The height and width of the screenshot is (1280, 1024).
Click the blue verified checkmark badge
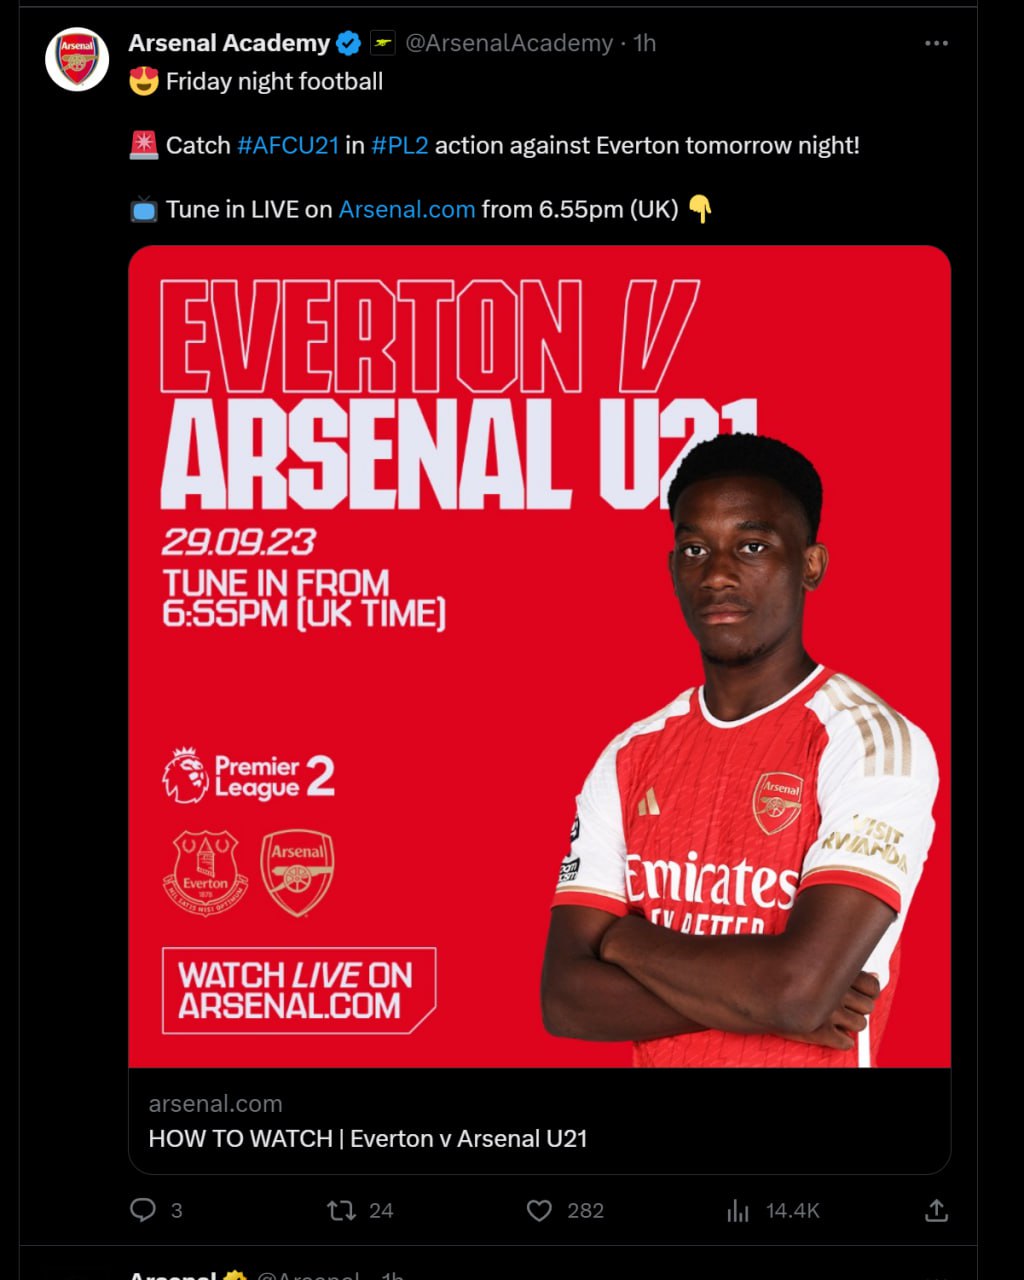pos(348,43)
